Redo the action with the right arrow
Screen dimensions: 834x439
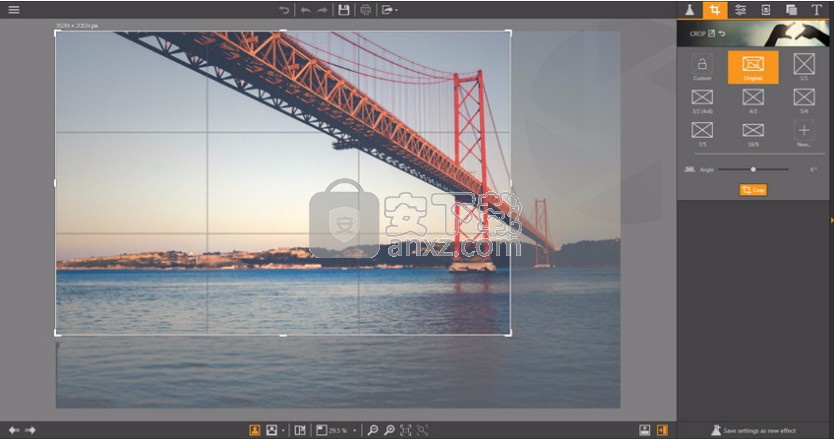tap(322, 10)
